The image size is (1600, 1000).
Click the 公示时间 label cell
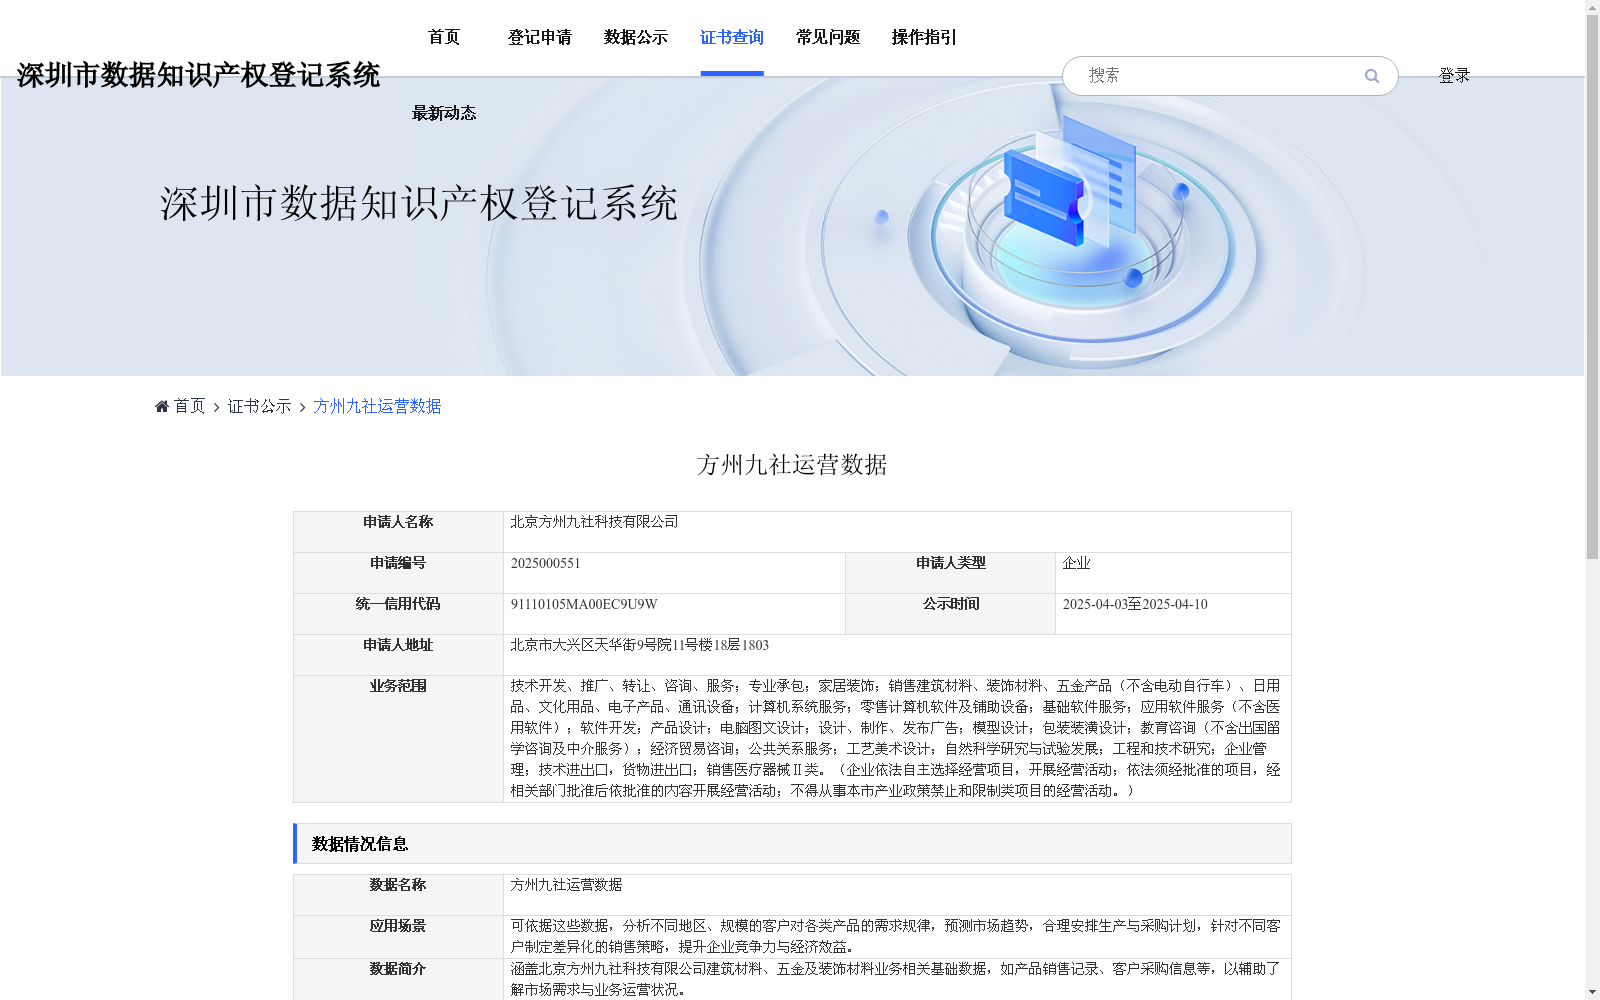[951, 614]
